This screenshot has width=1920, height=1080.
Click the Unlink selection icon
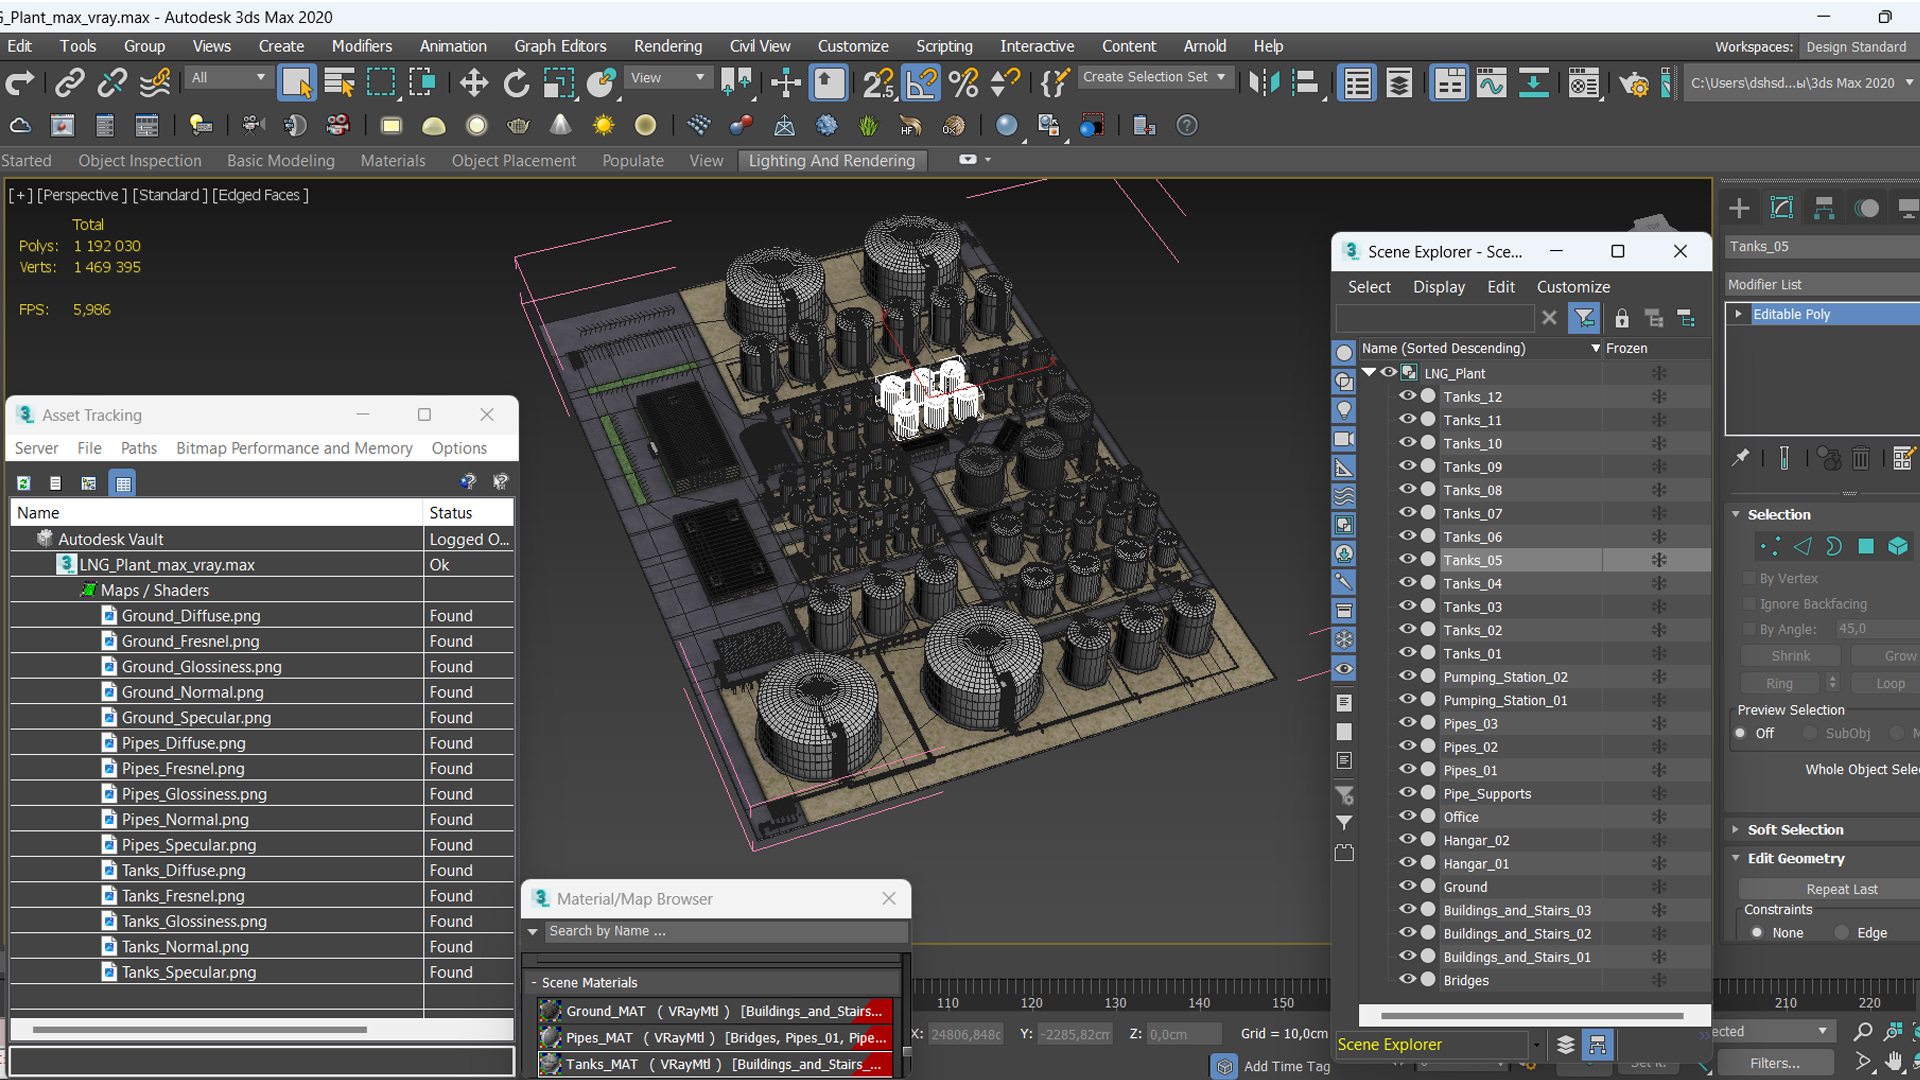click(x=111, y=83)
